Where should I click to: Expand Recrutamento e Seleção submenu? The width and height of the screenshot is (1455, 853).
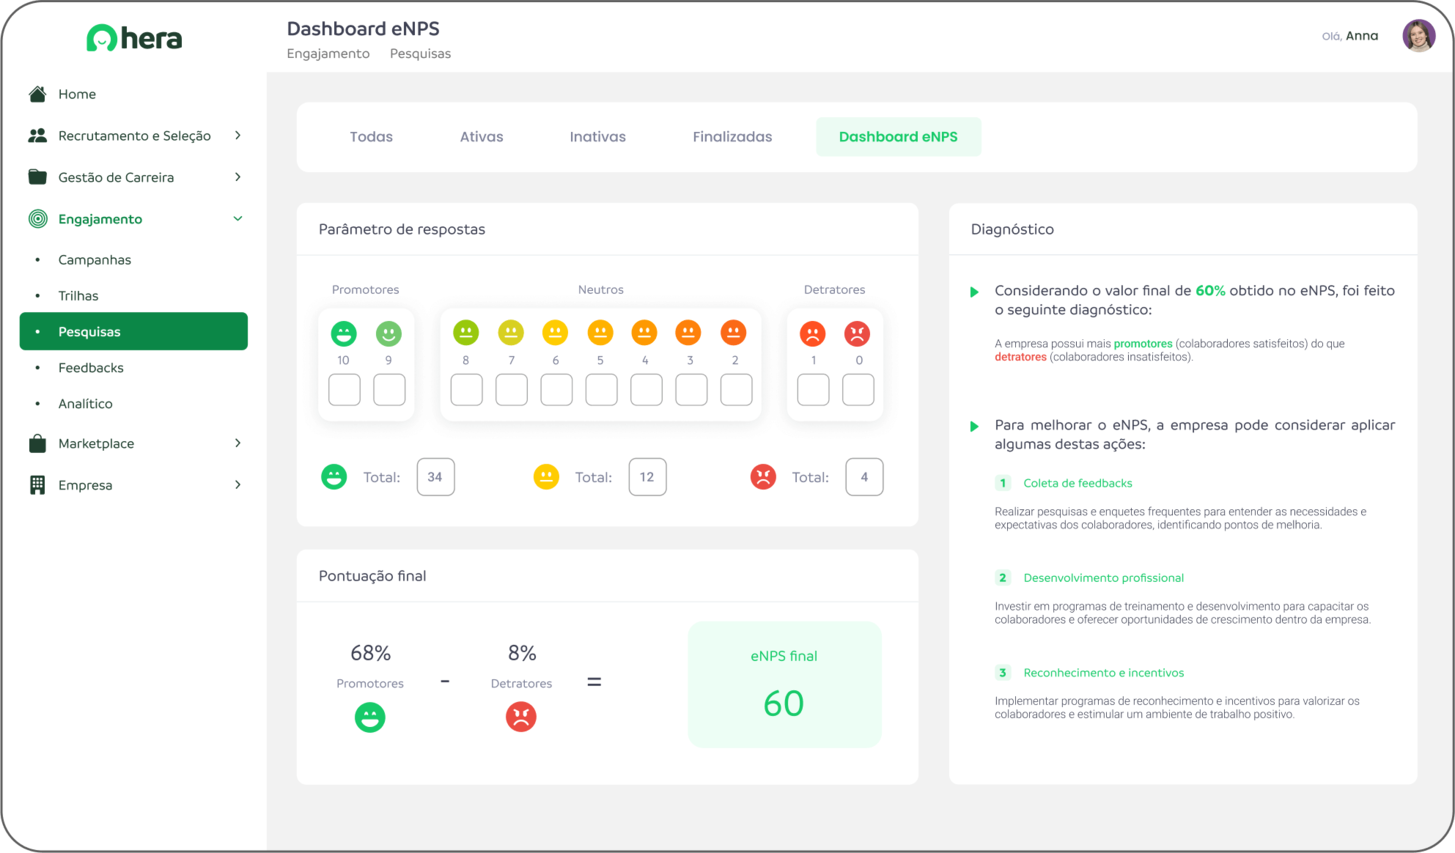point(237,136)
